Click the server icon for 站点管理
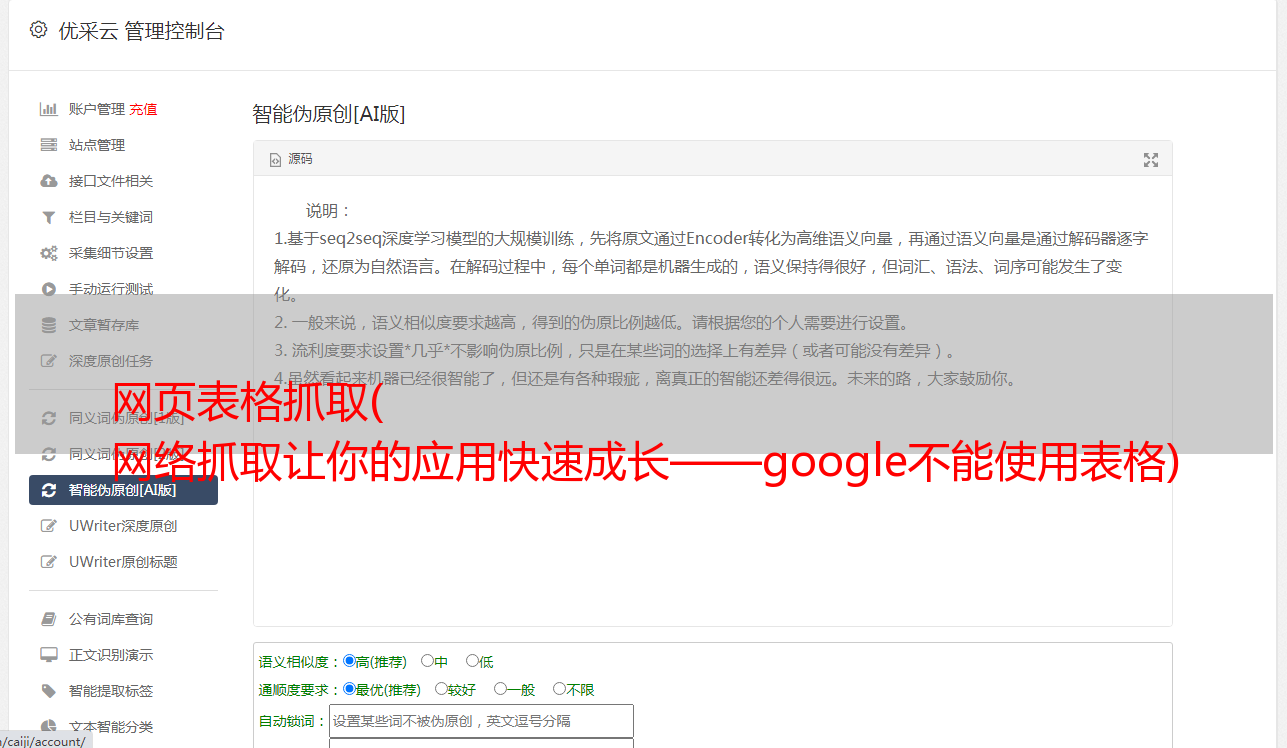 (48, 145)
